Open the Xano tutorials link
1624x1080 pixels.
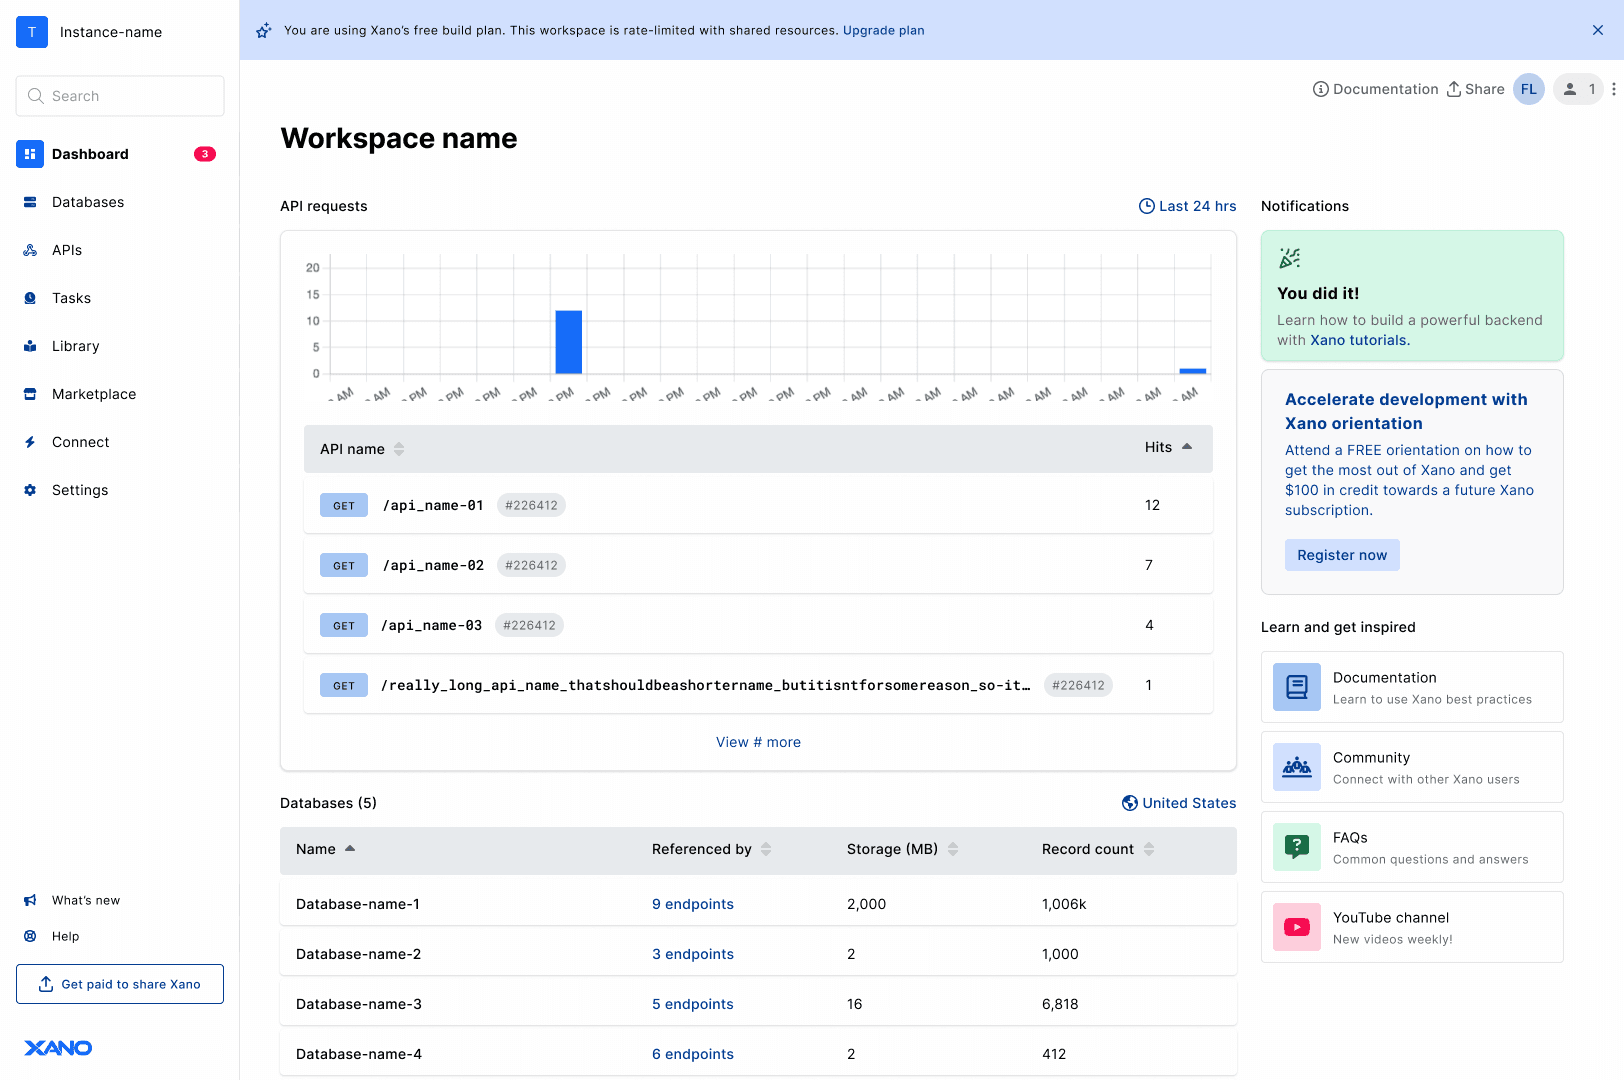[x=1360, y=340]
